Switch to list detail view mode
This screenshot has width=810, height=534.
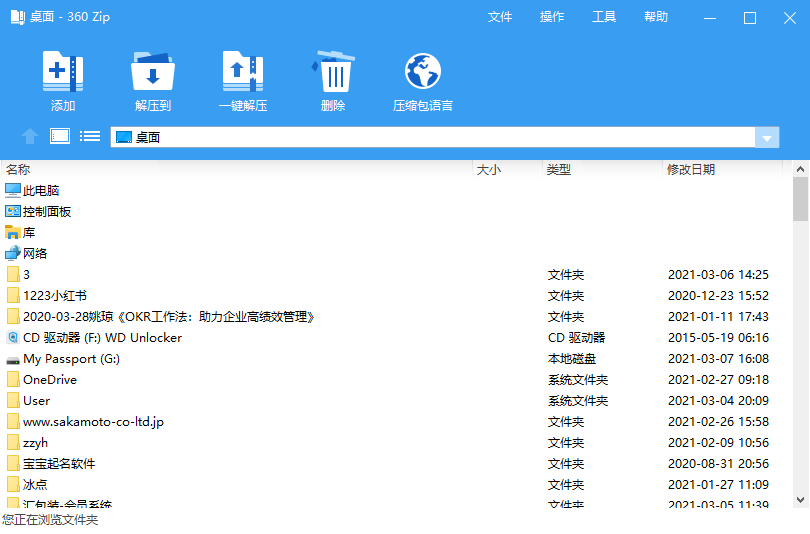pyautogui.click(x=90, y=136)
